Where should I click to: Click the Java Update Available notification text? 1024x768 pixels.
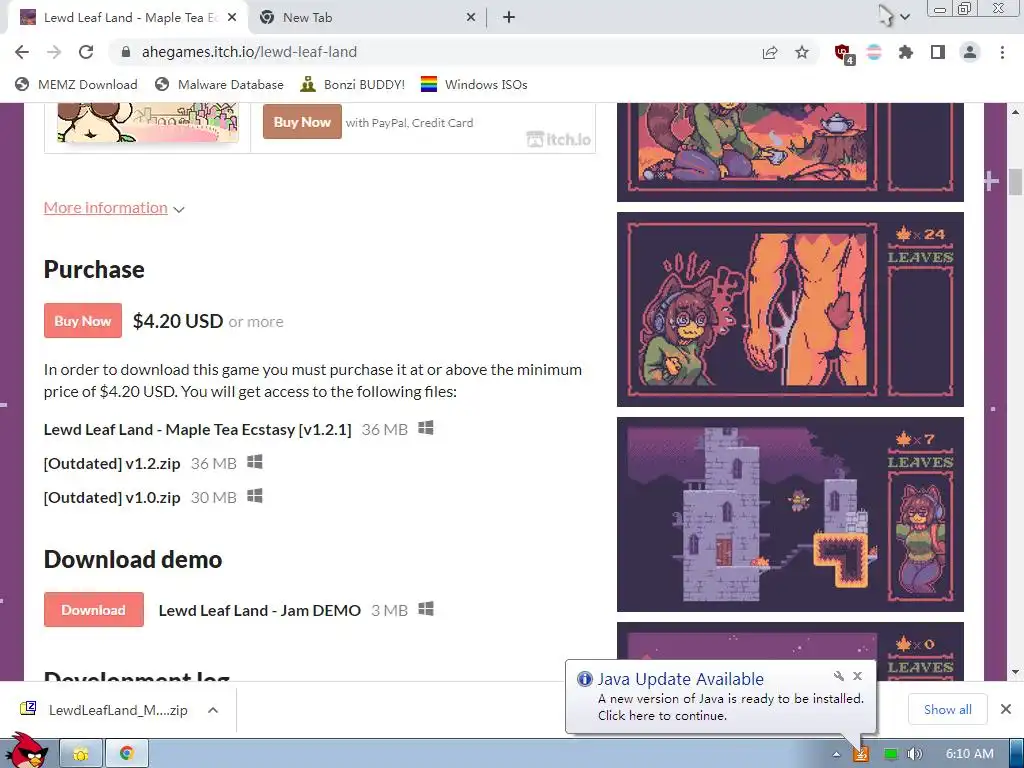pos(680,679)
